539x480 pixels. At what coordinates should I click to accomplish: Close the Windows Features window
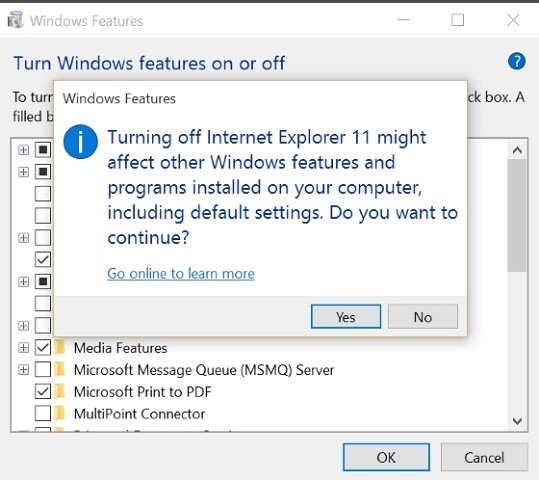[x=513, y=20]
